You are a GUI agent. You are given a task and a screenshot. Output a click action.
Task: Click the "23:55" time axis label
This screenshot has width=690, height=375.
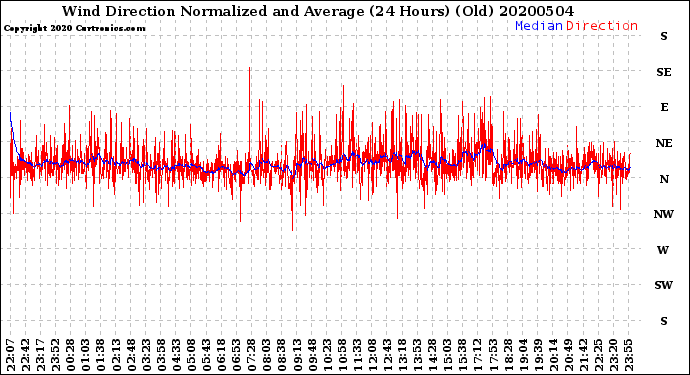628,355
